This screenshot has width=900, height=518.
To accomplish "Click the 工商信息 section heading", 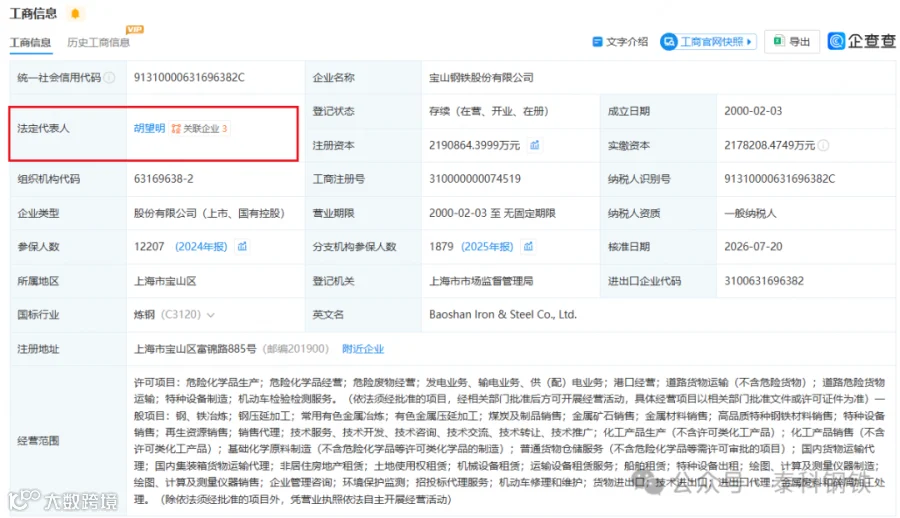I will click(x=33, y=13).
